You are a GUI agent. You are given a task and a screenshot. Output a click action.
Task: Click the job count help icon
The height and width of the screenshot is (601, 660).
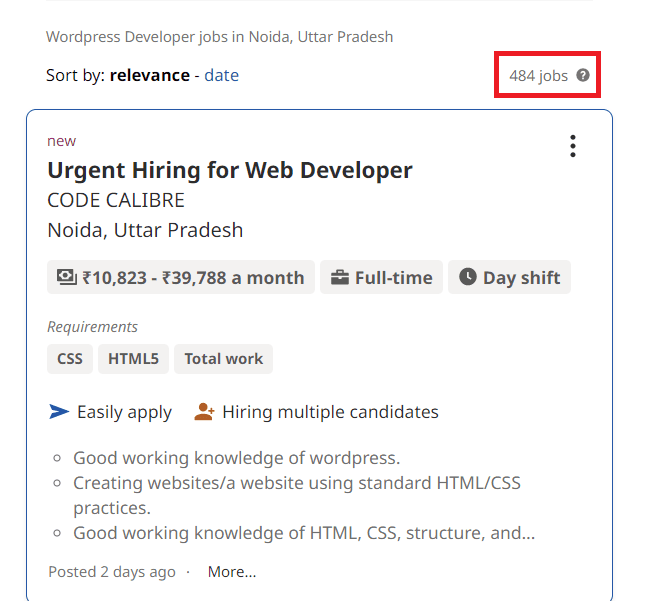(583, 75)
